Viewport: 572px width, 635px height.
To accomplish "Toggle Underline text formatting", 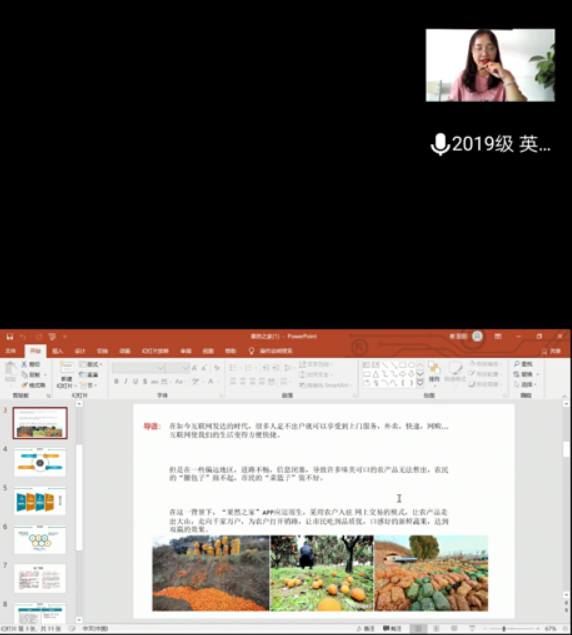I will [135, 381].
